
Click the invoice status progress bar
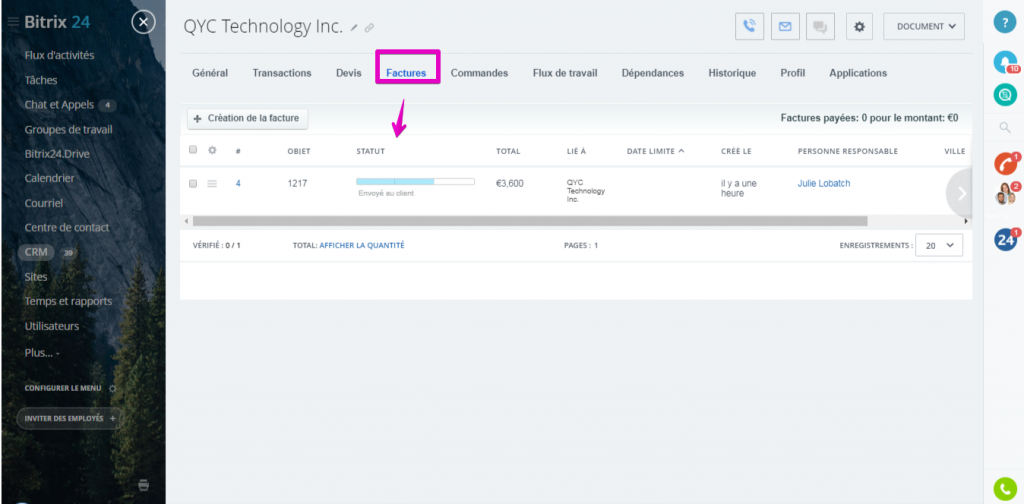coord(415,181)
